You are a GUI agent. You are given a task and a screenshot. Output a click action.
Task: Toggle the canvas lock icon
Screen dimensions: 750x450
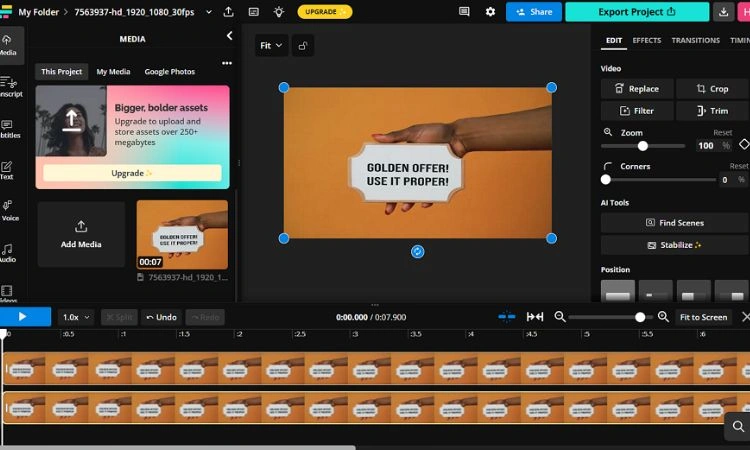coord(303,46)
